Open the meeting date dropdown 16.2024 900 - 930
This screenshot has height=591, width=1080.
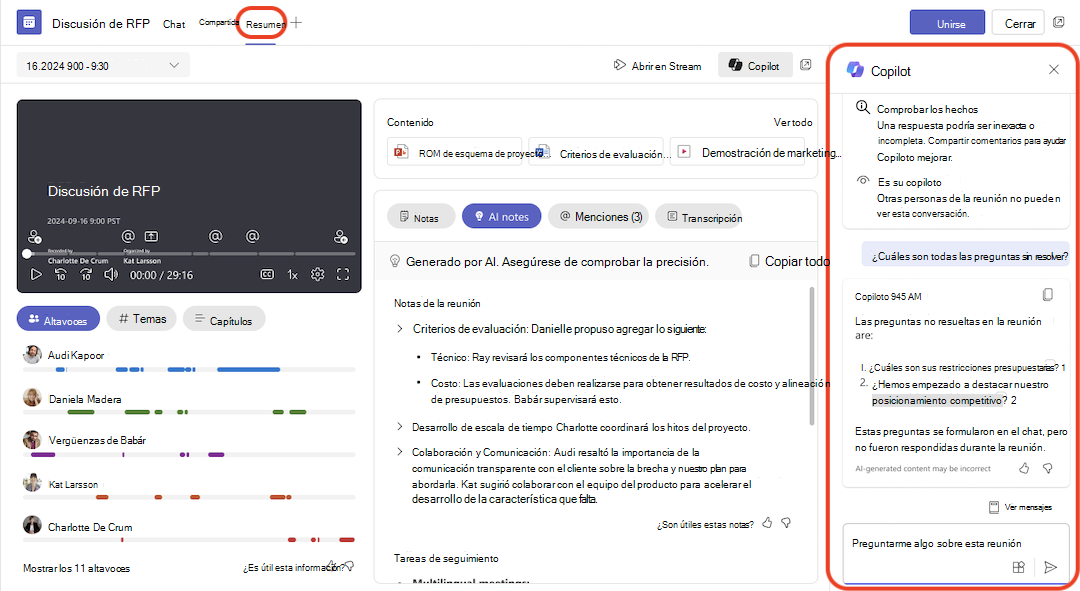pyautogui.click(x=103, y=65)
